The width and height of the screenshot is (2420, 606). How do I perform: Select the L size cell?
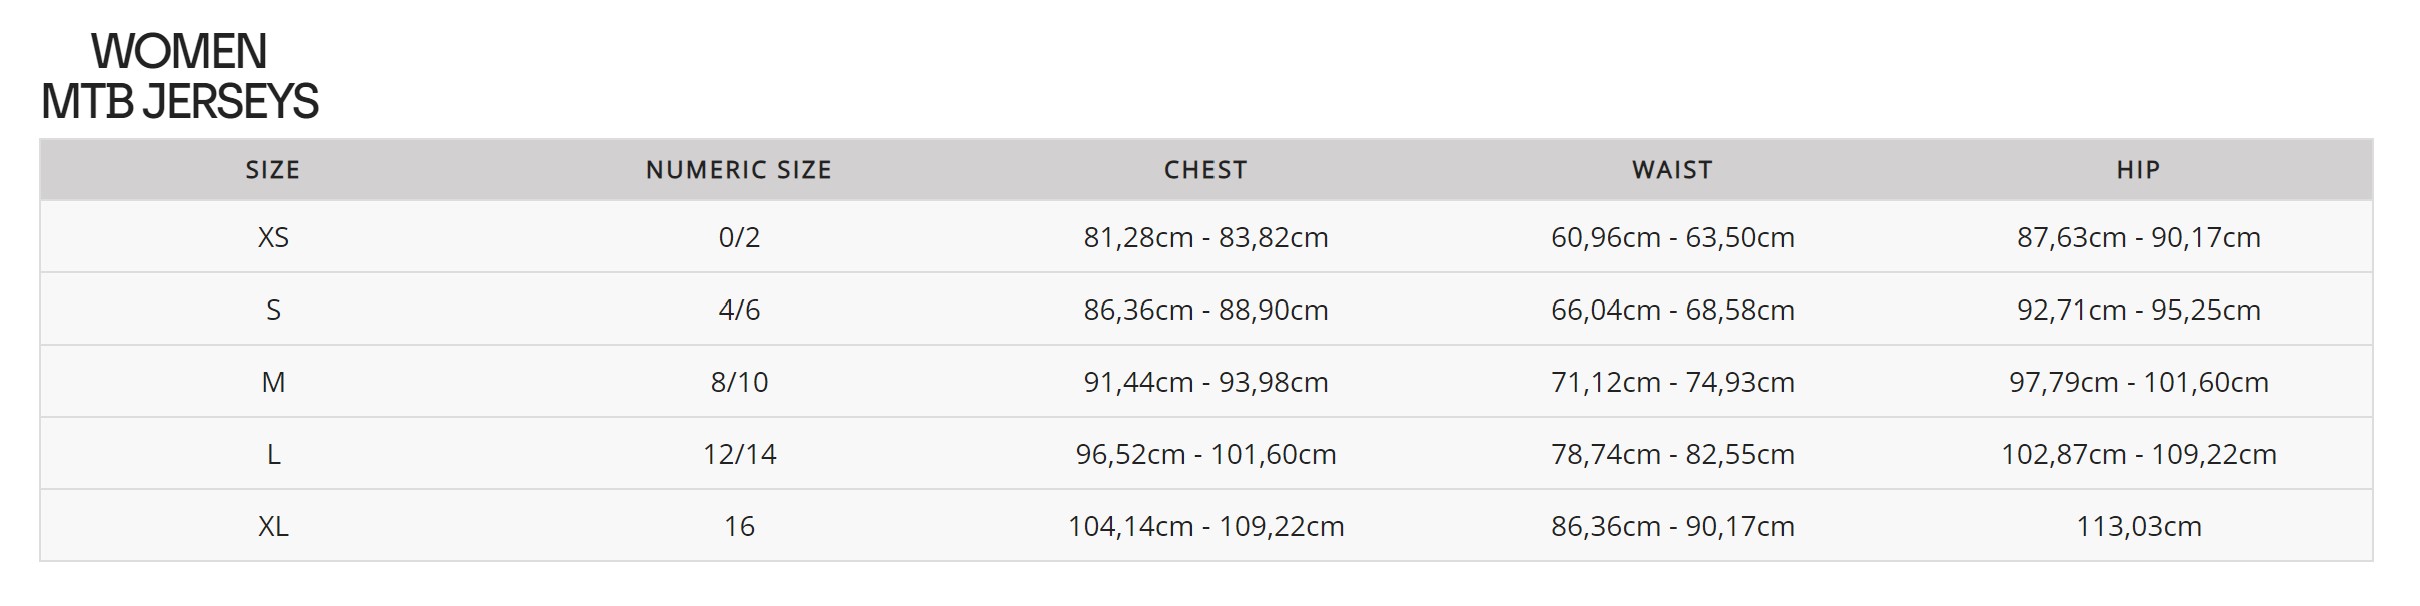(x=273, y=454)
